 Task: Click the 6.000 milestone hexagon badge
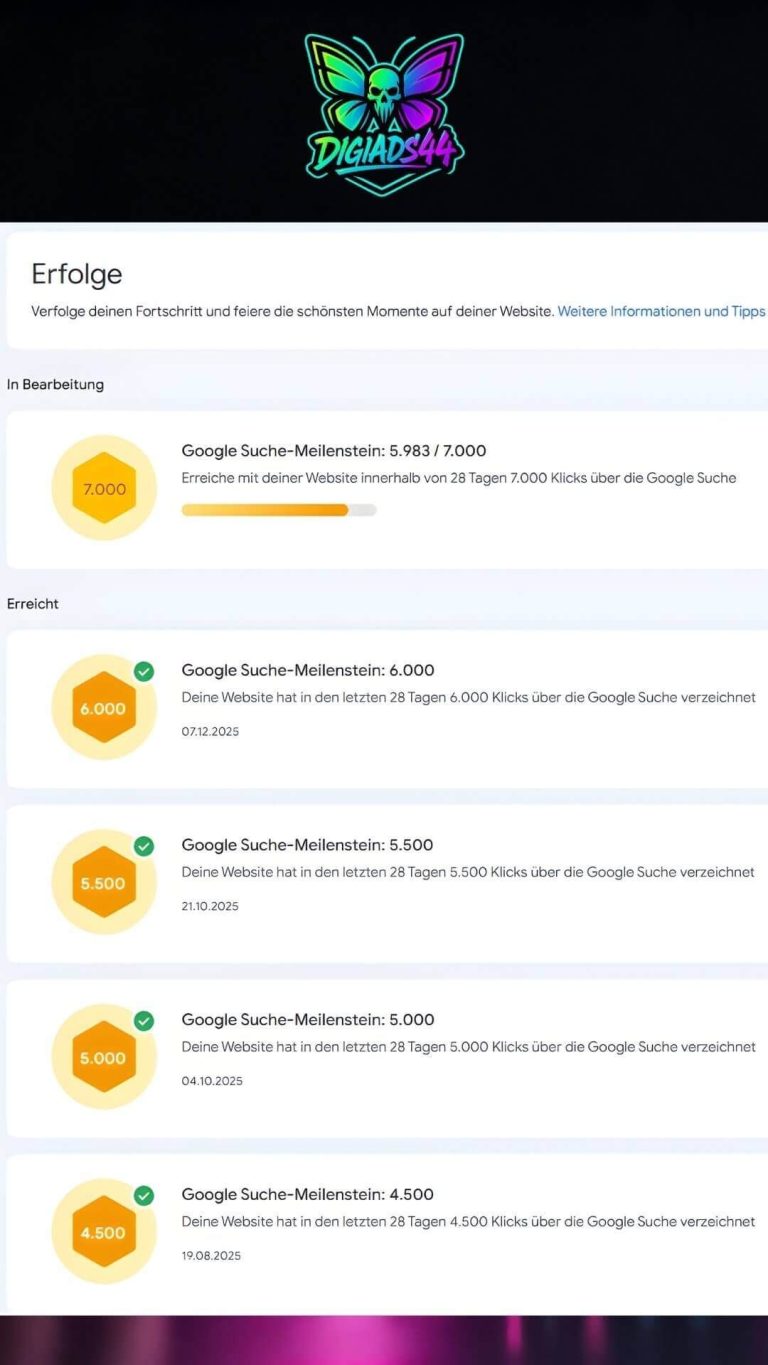[103, 708]
